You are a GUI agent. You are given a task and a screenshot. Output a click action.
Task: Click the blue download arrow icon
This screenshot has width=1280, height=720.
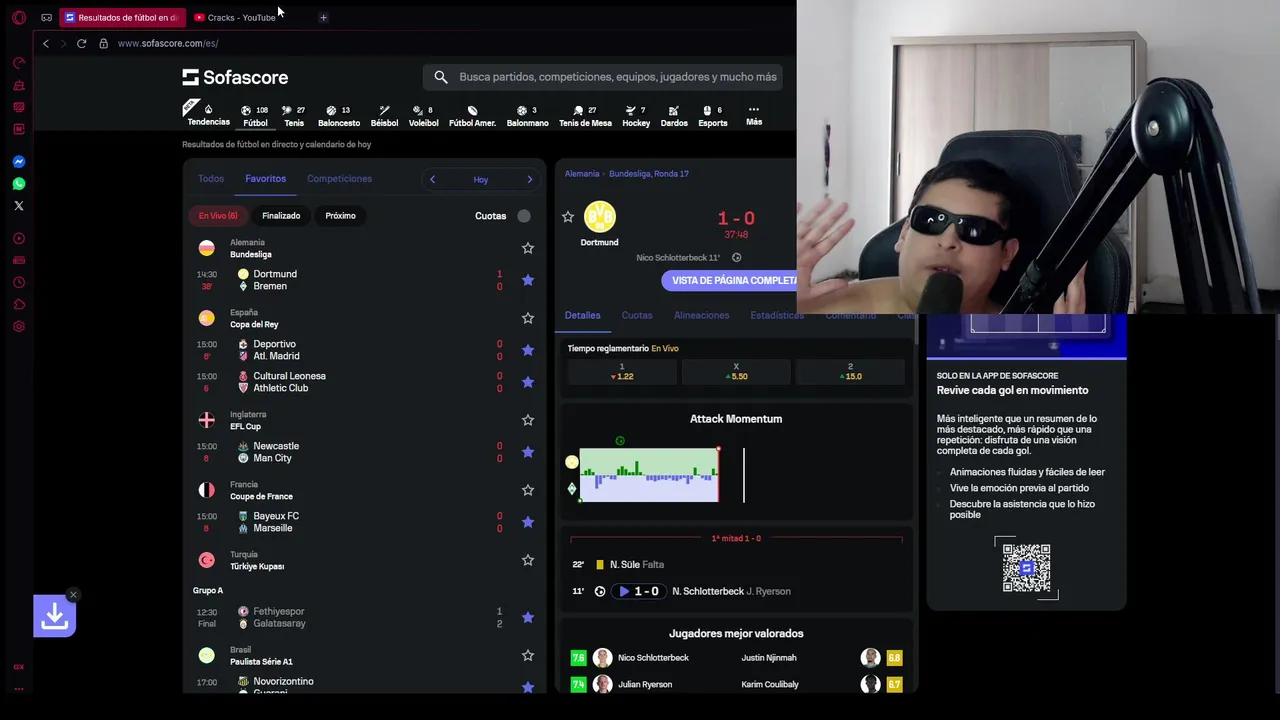[54, 618]
